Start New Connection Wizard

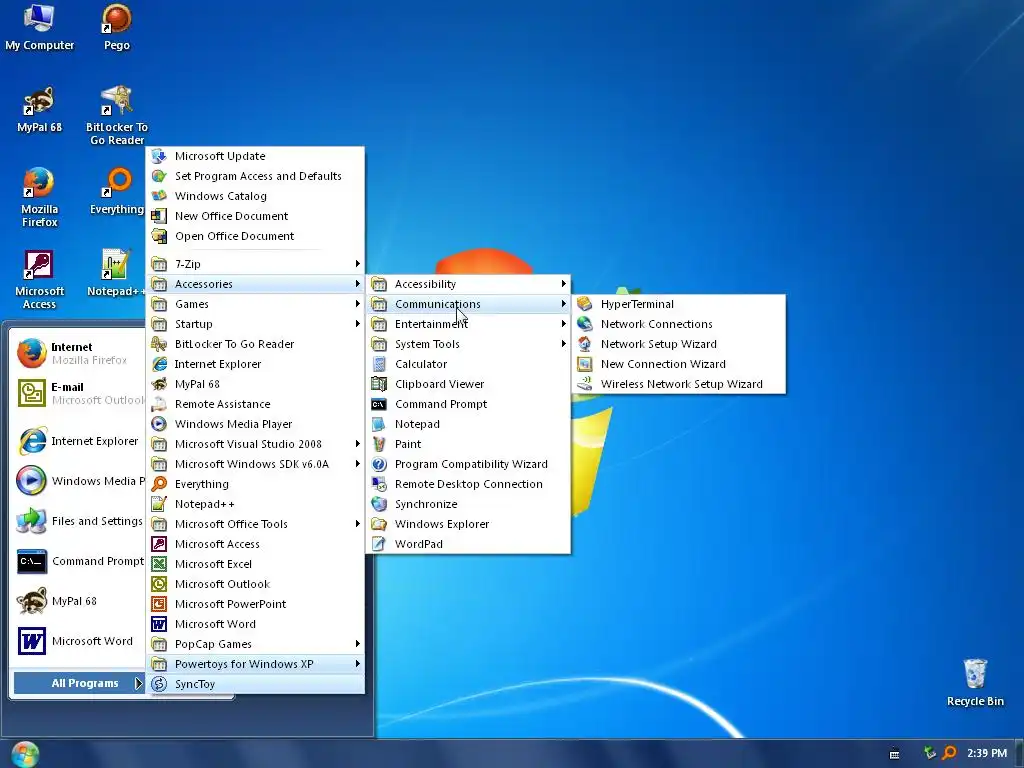[679, 364]
